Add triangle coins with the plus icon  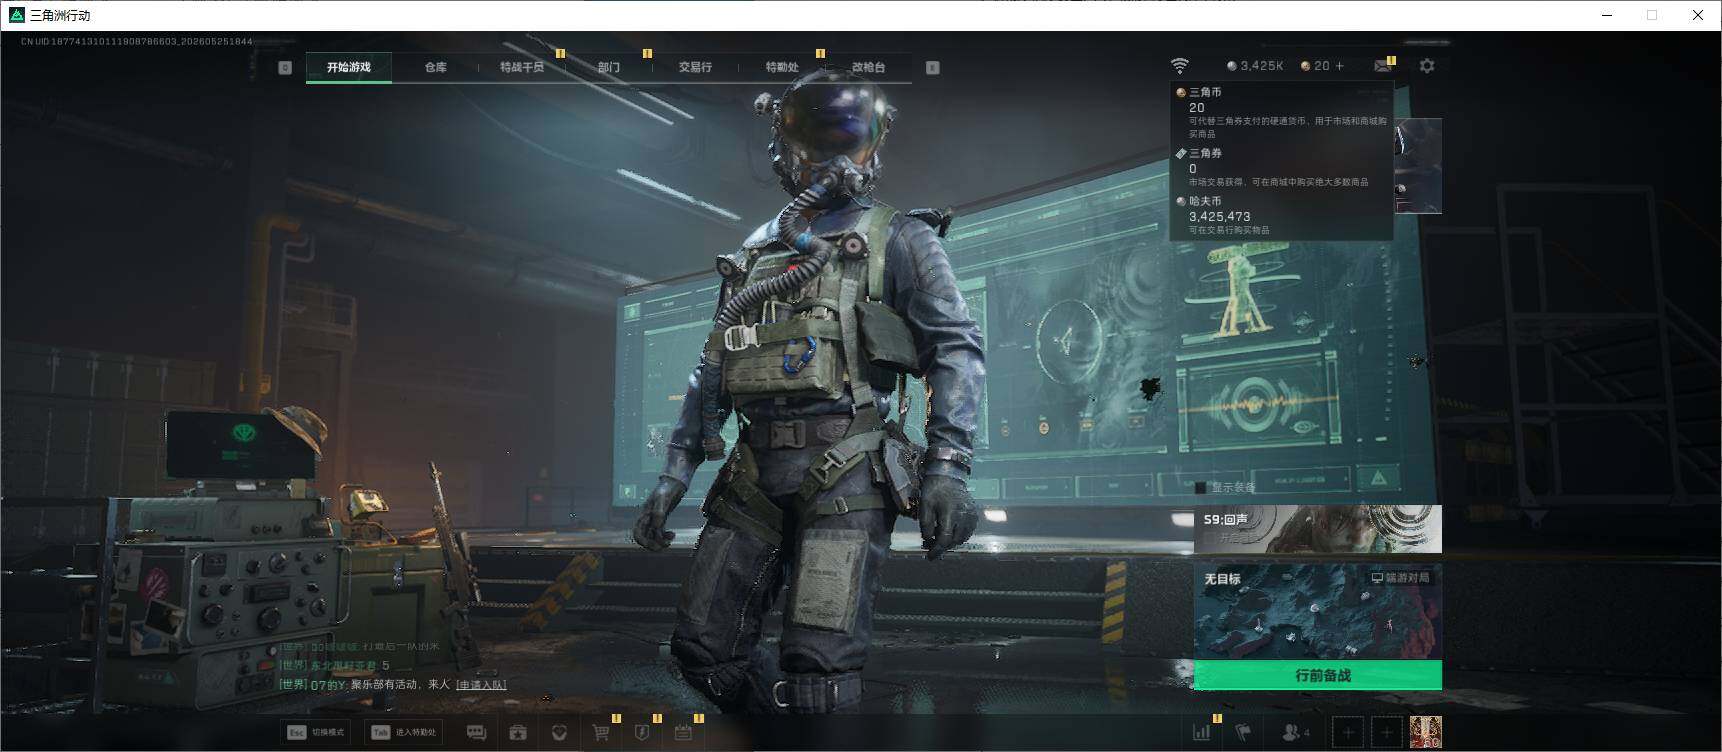1340,66
